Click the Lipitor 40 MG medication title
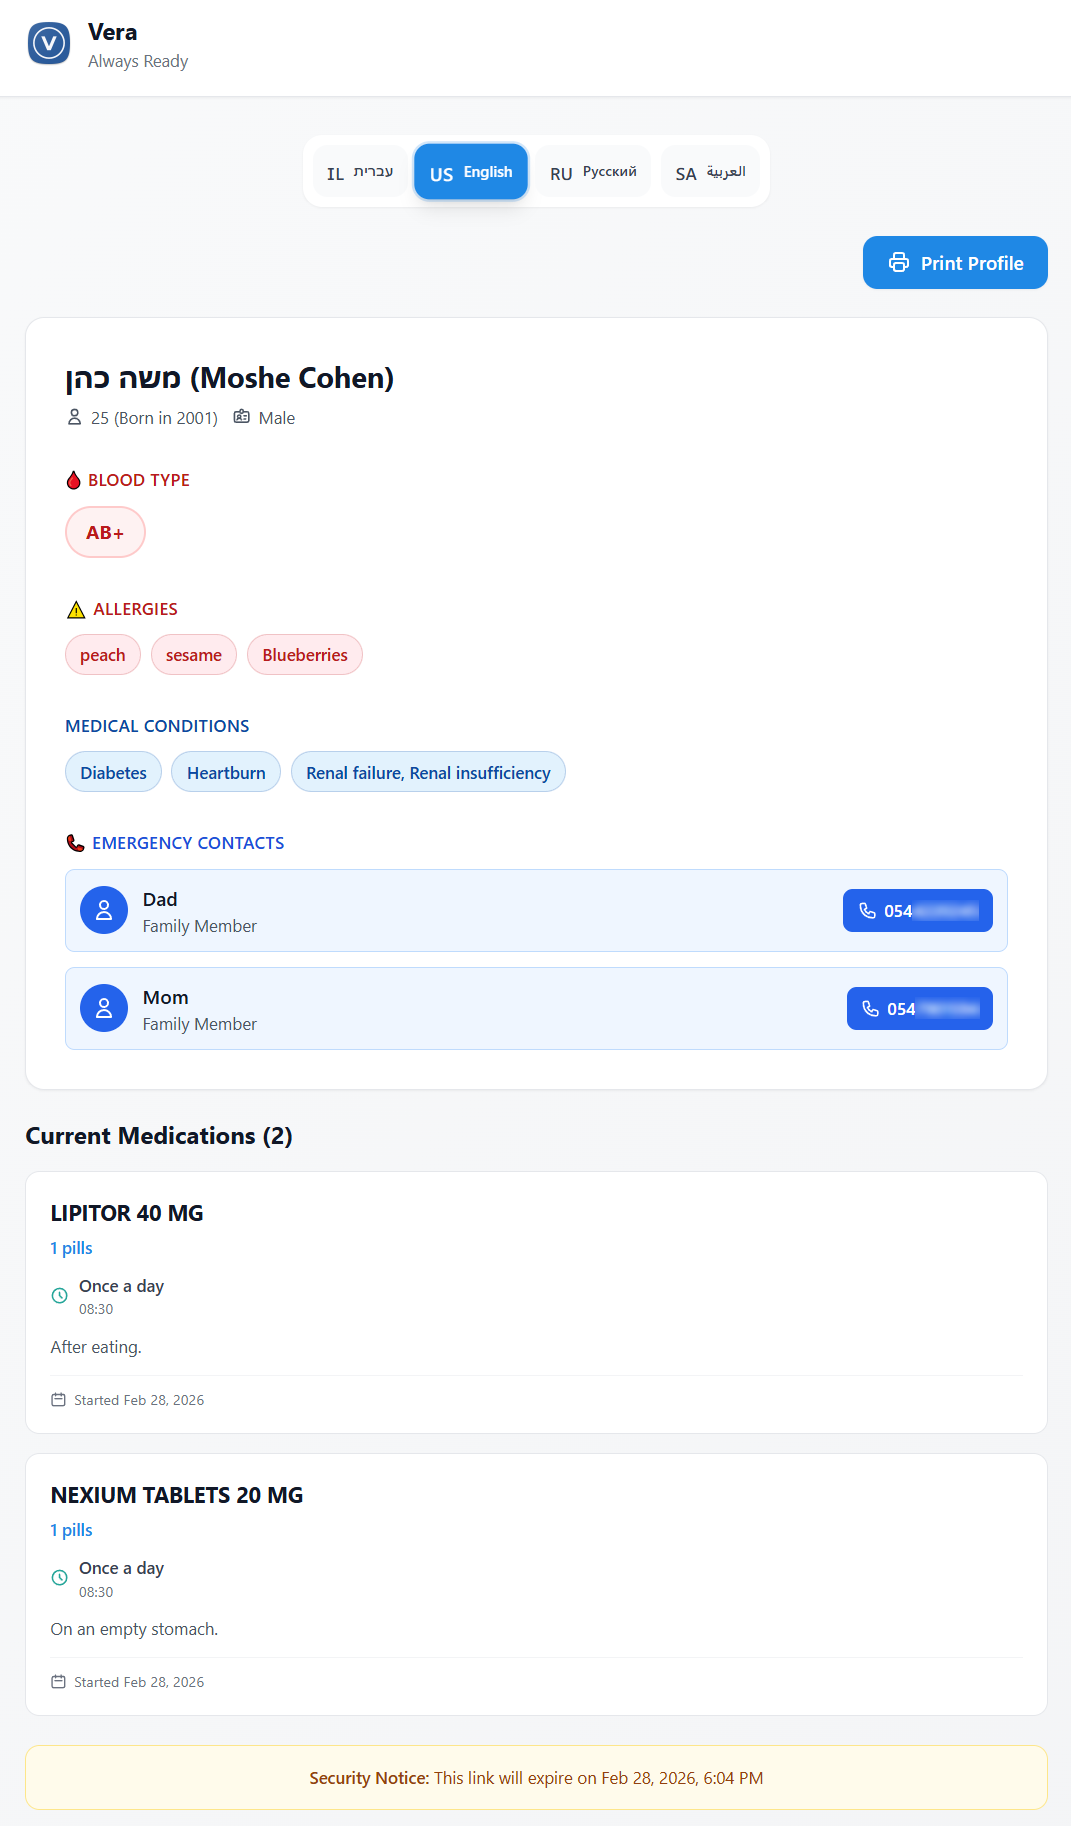 tap(127, 1213)
